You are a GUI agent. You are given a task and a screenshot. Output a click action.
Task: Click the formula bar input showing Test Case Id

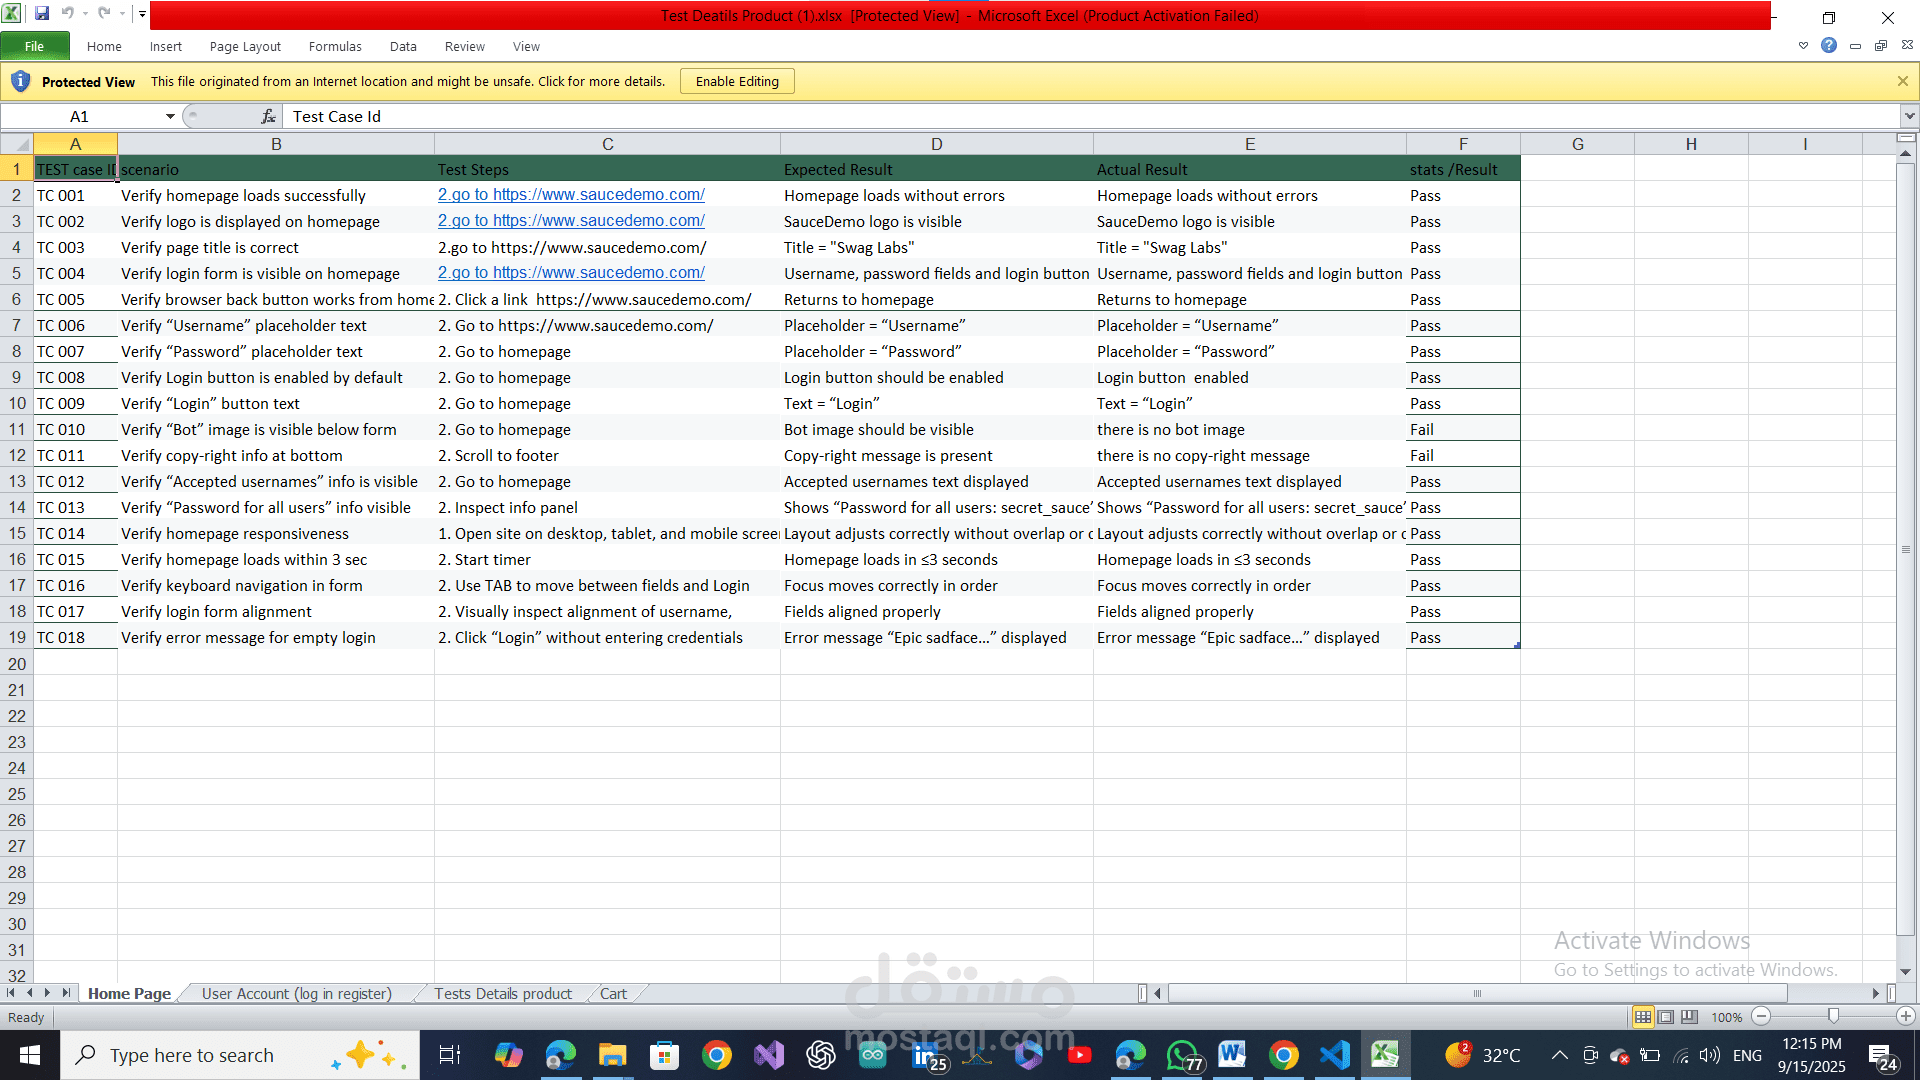pyautogui.click(x=1090, y=117)
